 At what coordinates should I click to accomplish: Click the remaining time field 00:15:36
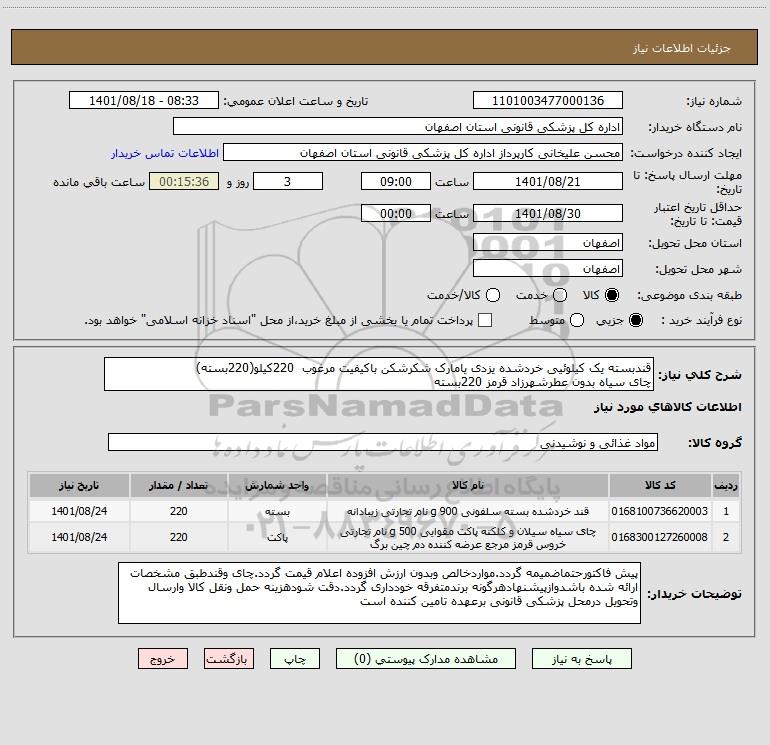pos(184,181)
